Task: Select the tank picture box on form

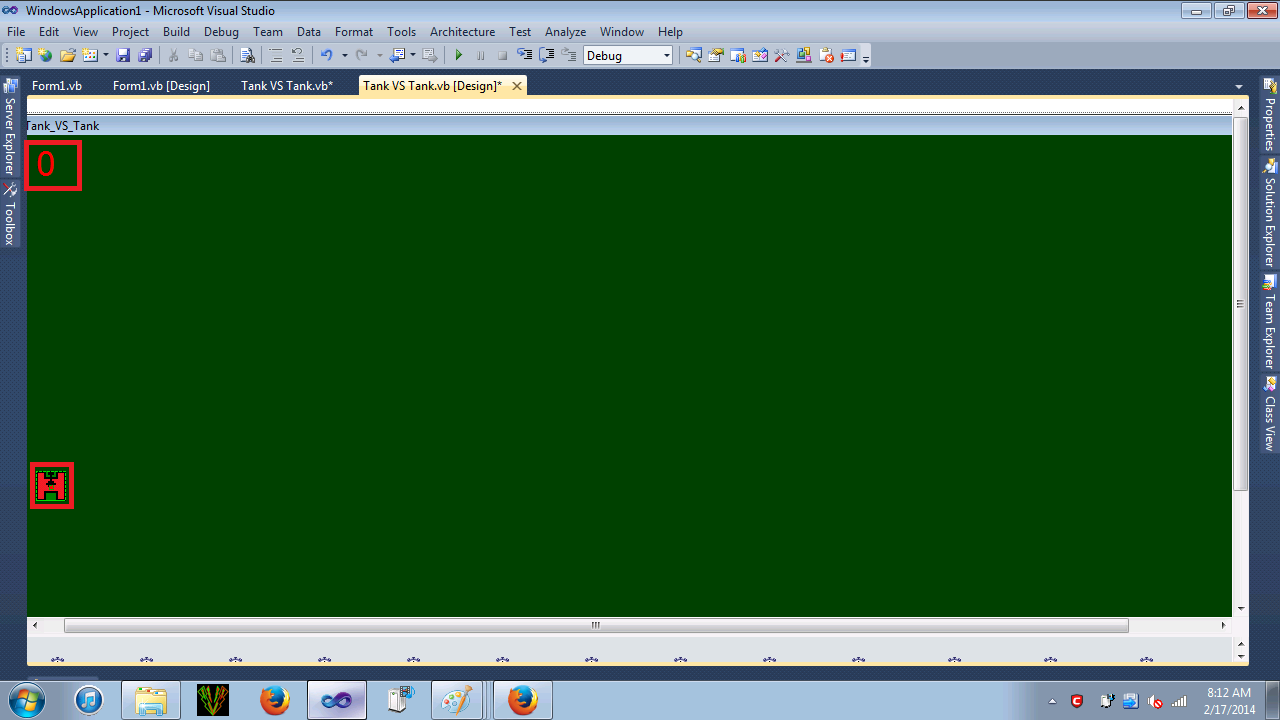Action: click(51, 485)
